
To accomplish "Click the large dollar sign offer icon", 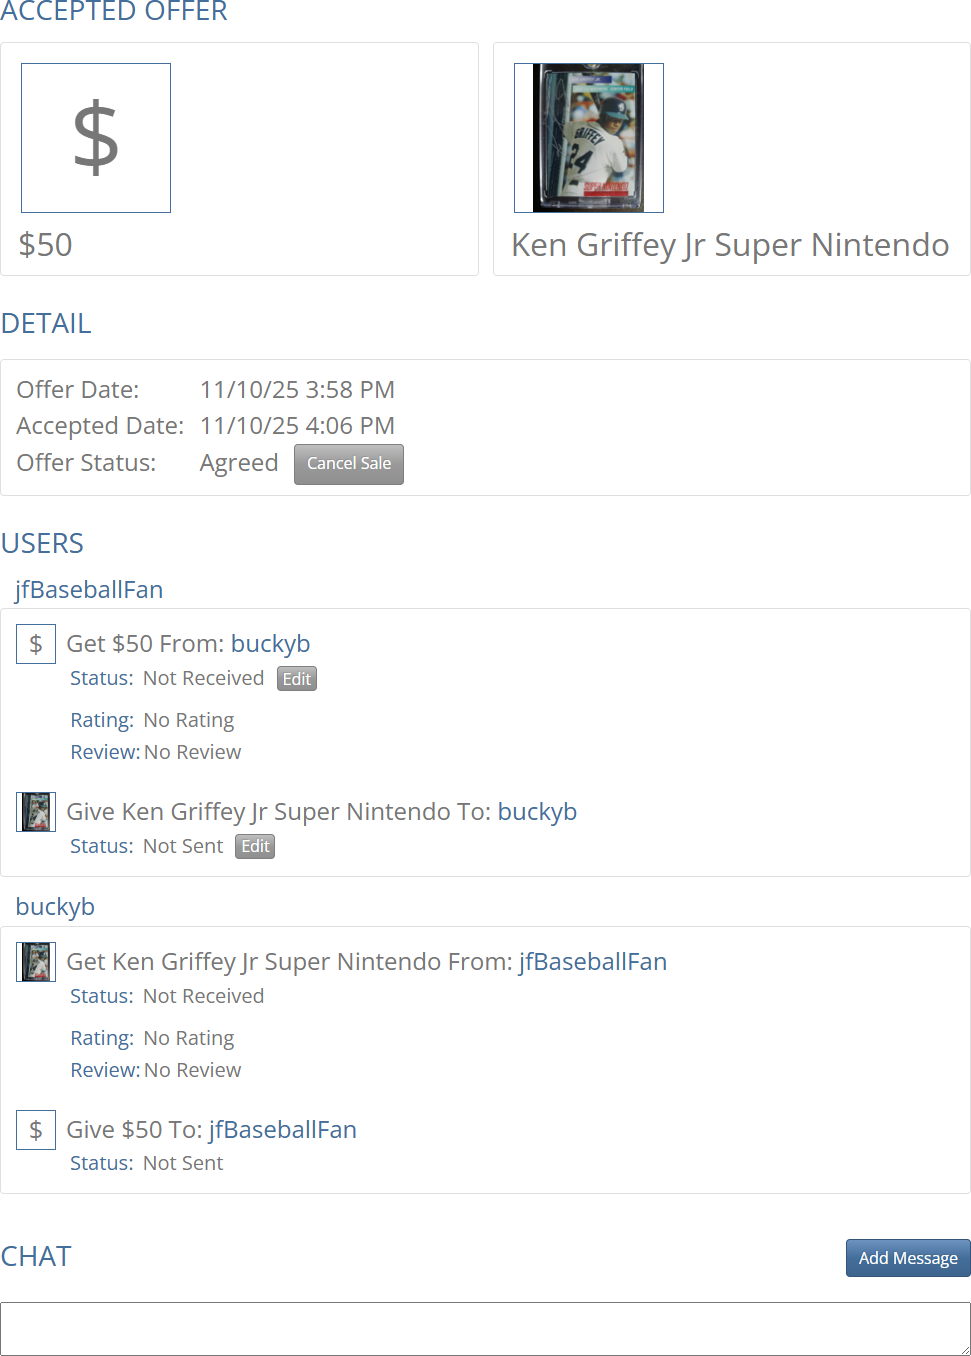I will 96,138.
